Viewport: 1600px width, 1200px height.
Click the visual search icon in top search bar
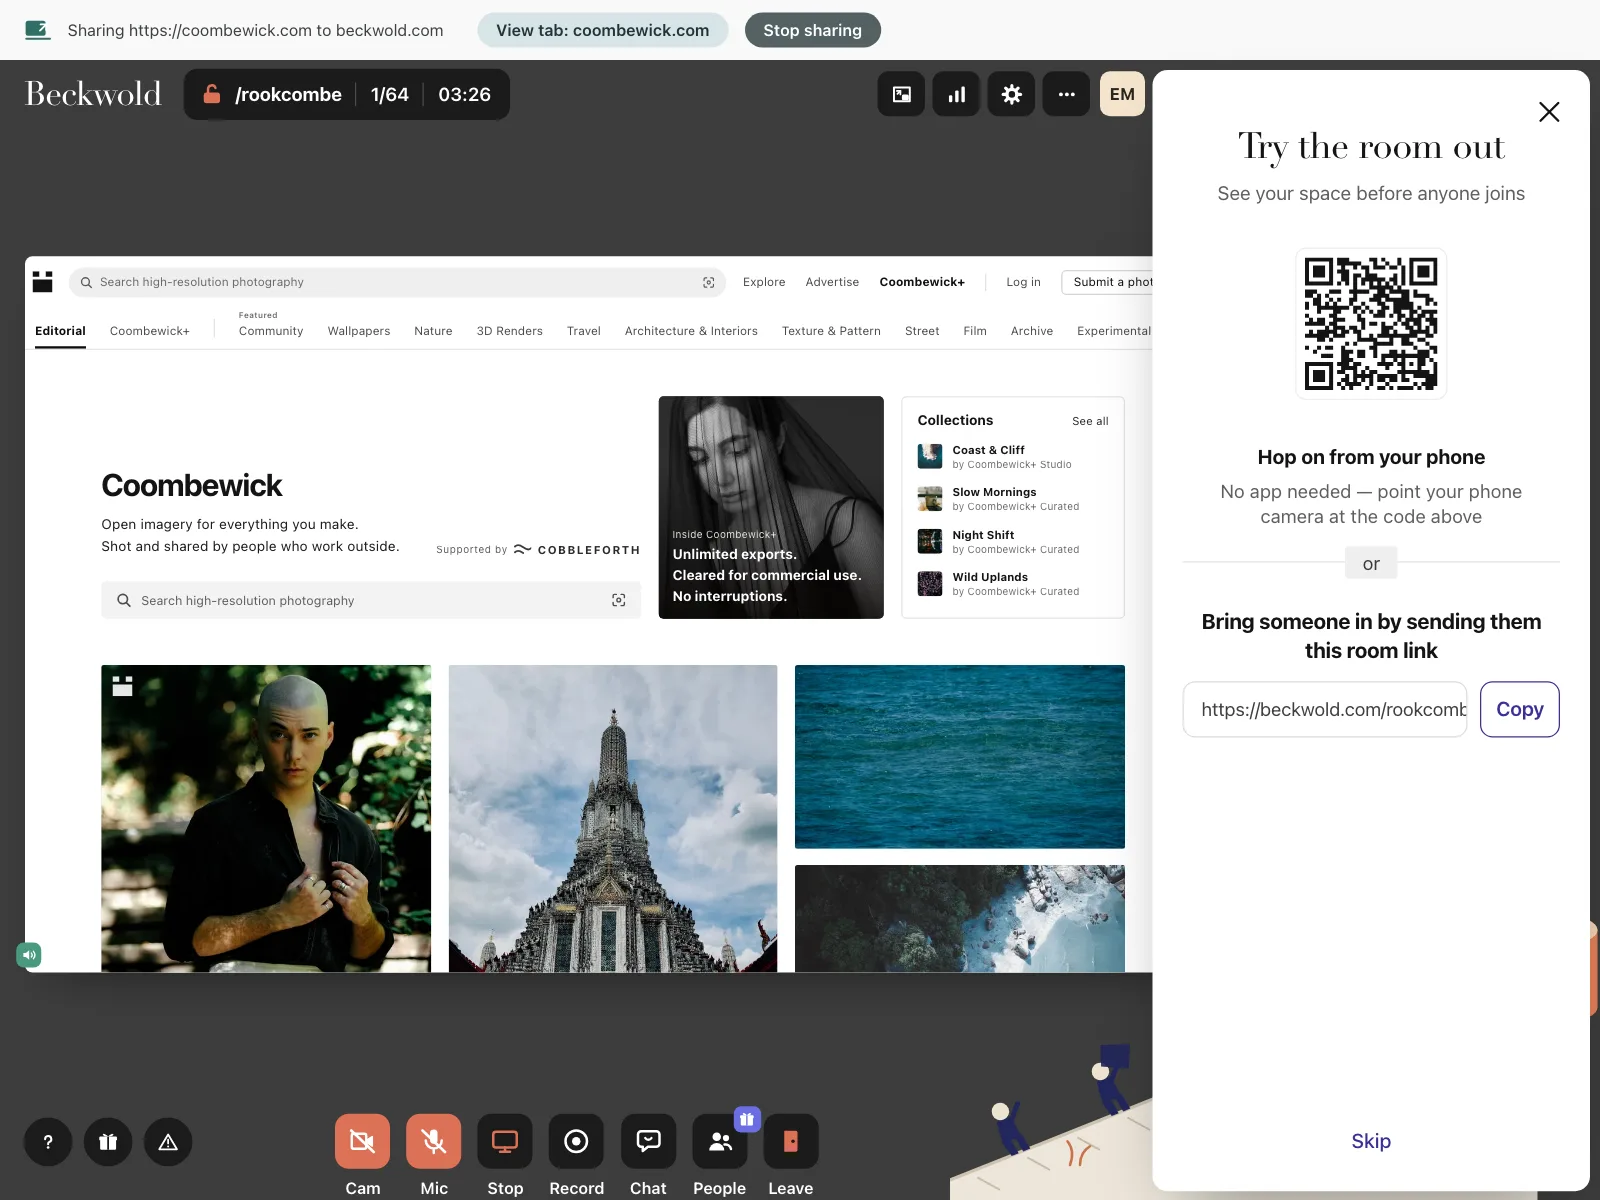pos(709,282)
